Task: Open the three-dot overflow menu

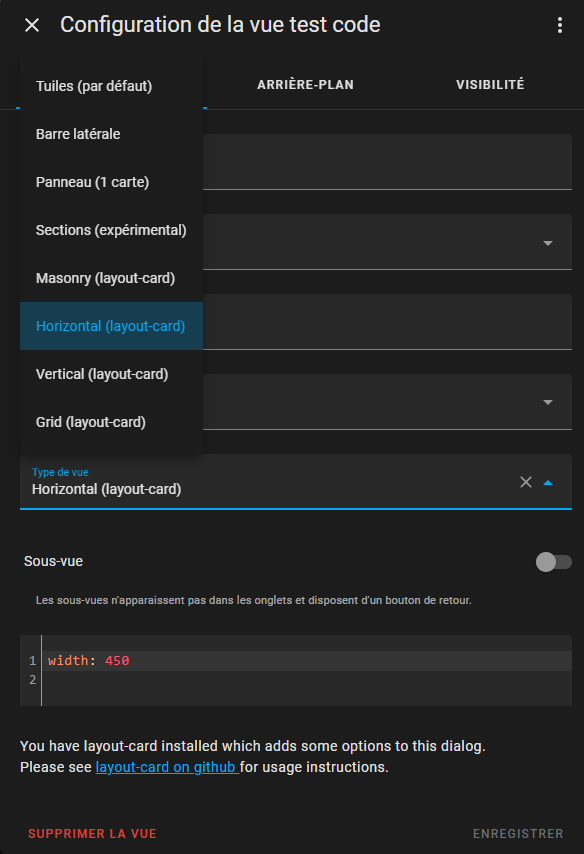Action: pos(559,25)
